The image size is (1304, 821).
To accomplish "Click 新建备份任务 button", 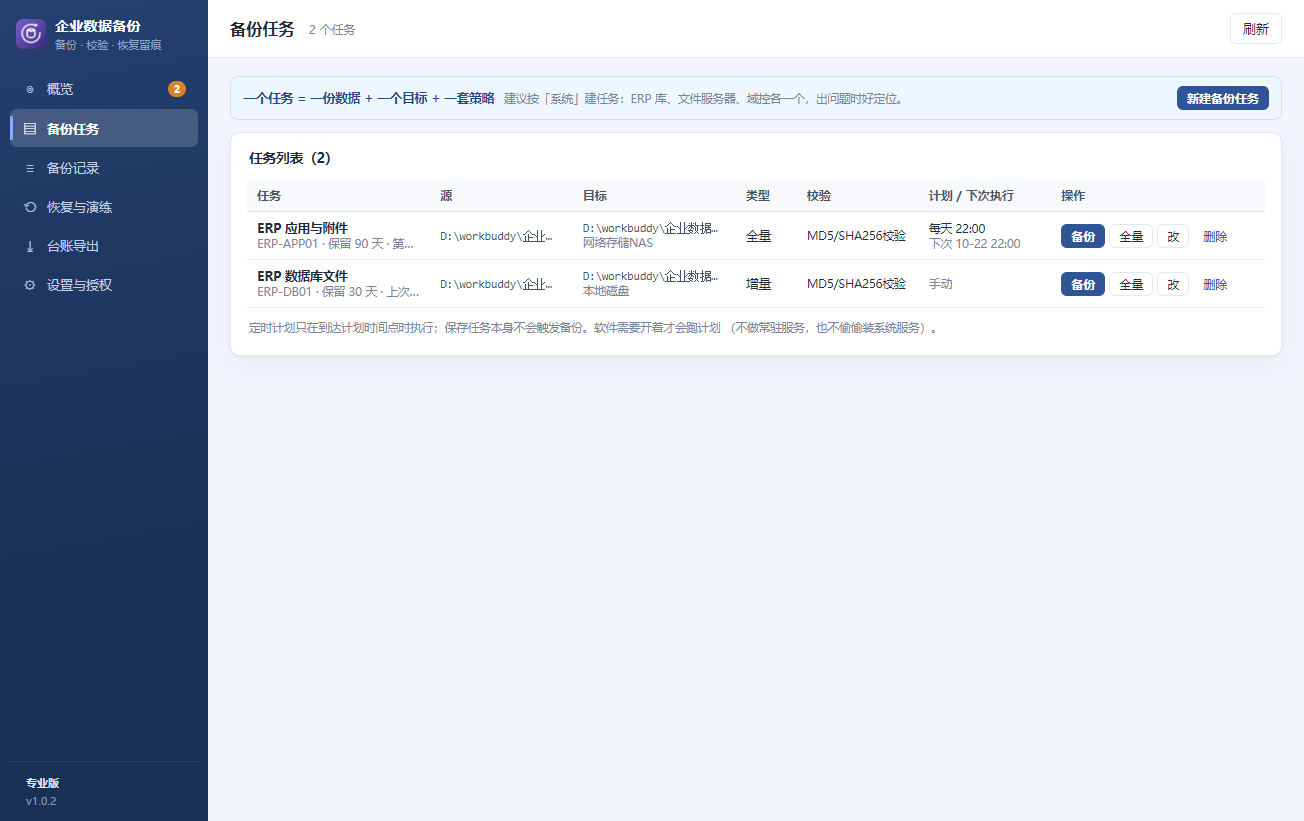I will 1223,98.
